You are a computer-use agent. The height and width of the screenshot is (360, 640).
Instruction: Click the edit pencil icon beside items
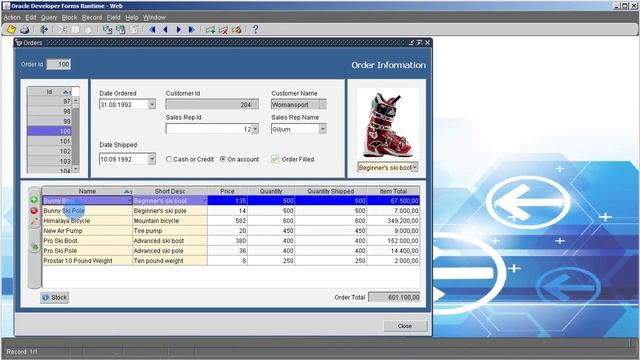34,222
